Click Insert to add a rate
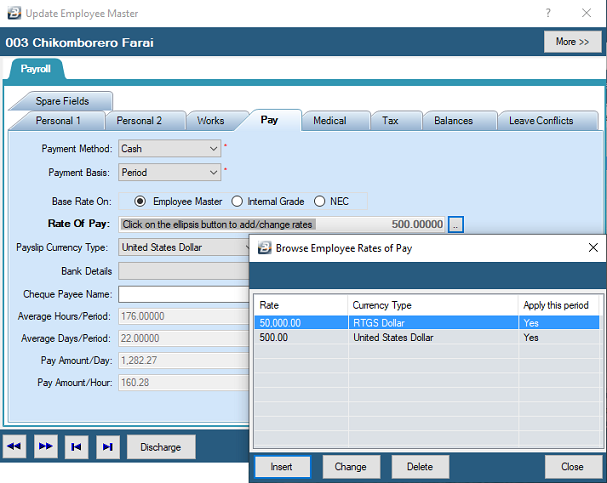The height and width of the screenshot is (483, 607). [281, 467]
